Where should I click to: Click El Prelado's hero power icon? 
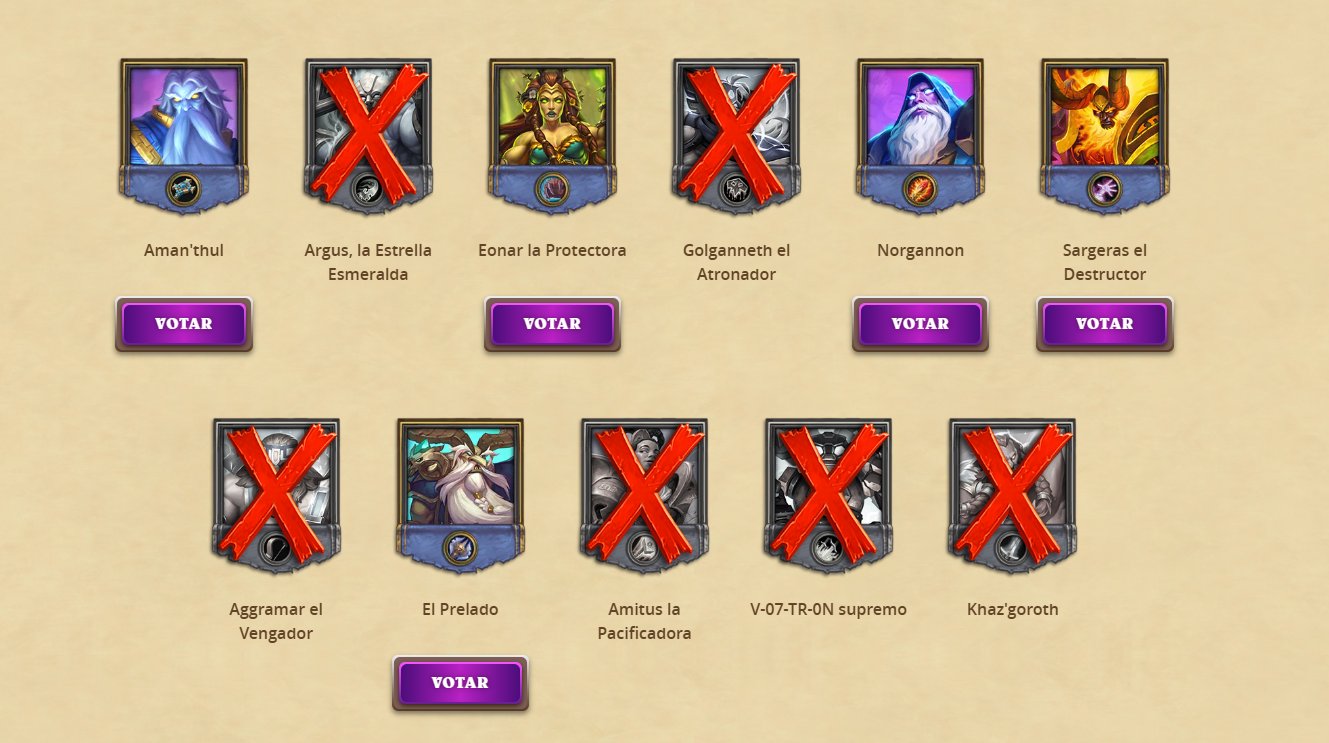459,549
